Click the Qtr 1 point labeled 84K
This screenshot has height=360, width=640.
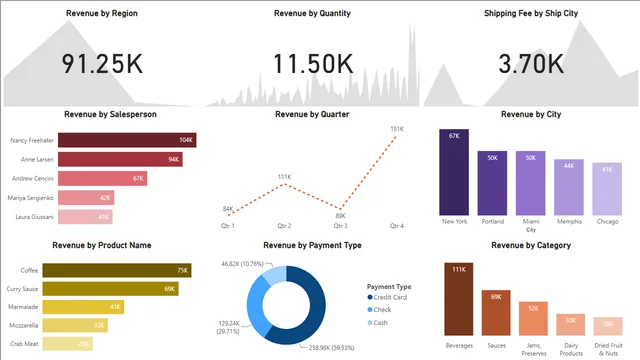point(228,215)
